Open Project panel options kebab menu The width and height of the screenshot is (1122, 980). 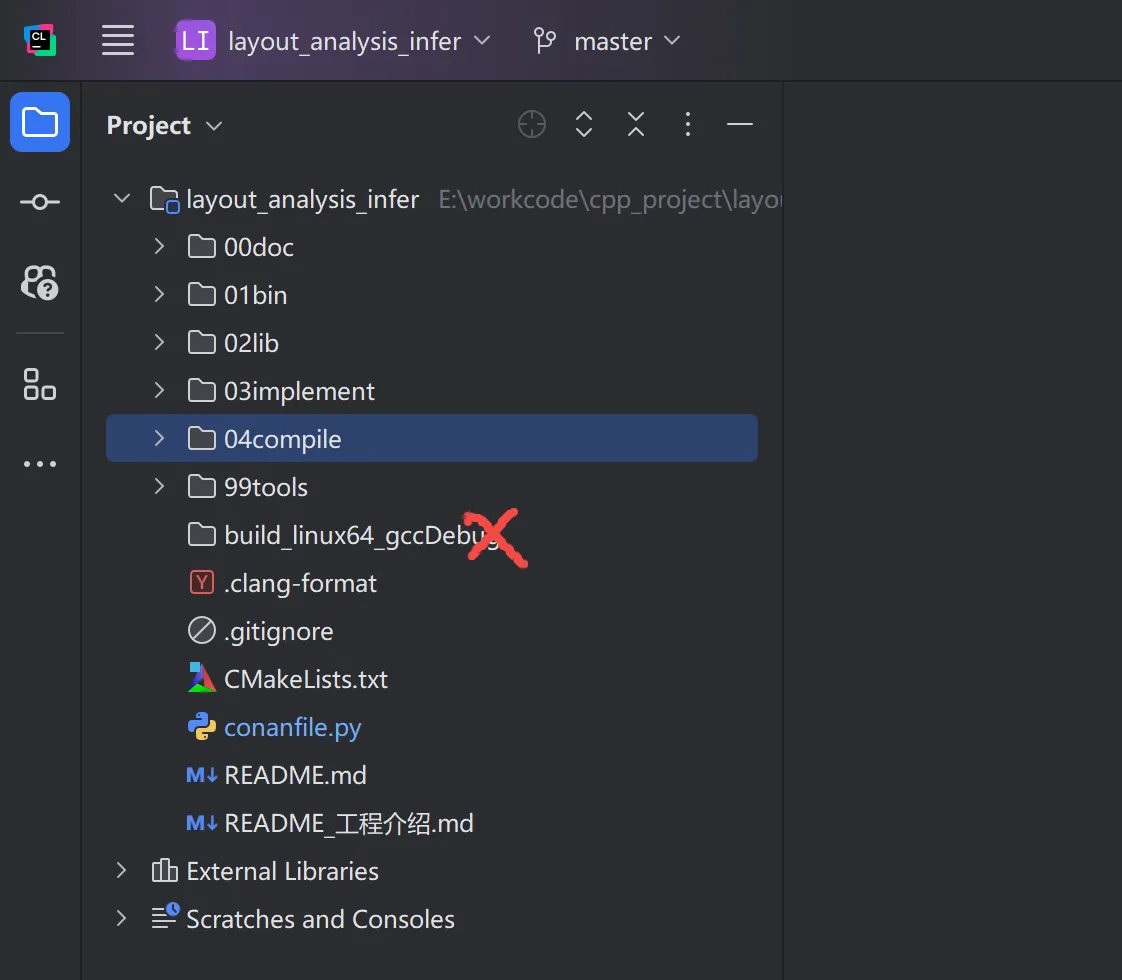pos(688,124)
